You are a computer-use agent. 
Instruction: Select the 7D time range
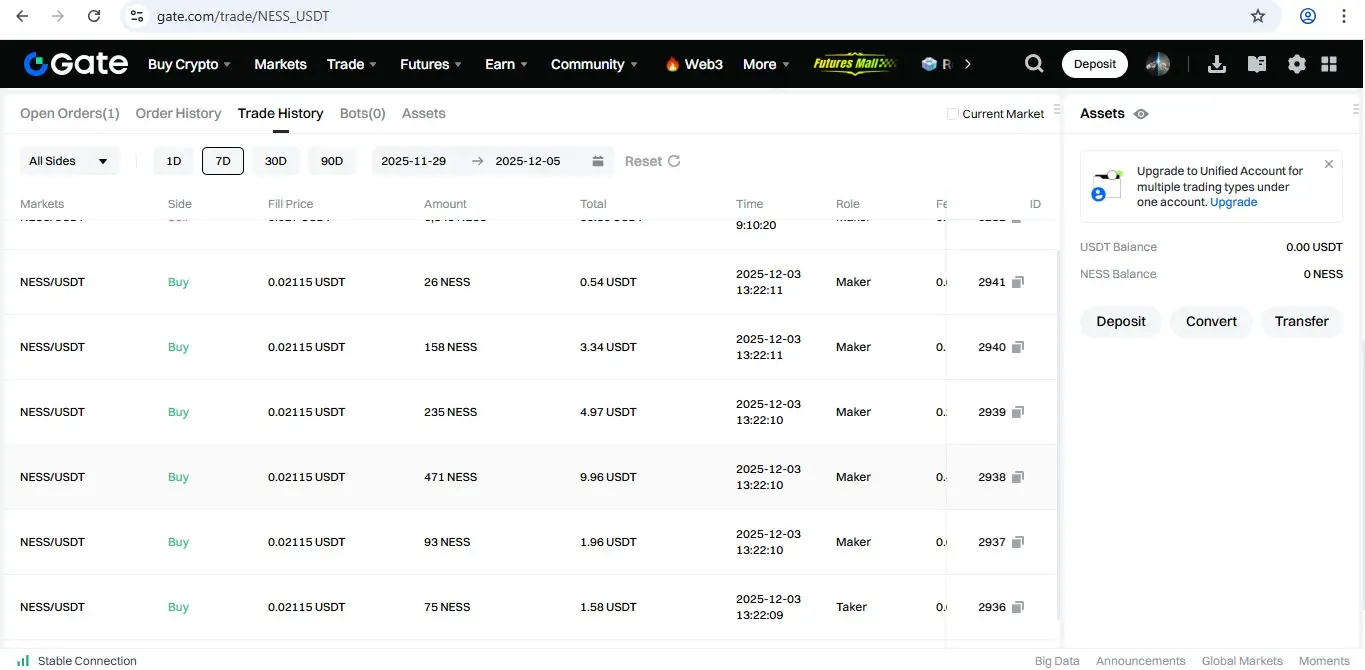click(x=223, y=161)
